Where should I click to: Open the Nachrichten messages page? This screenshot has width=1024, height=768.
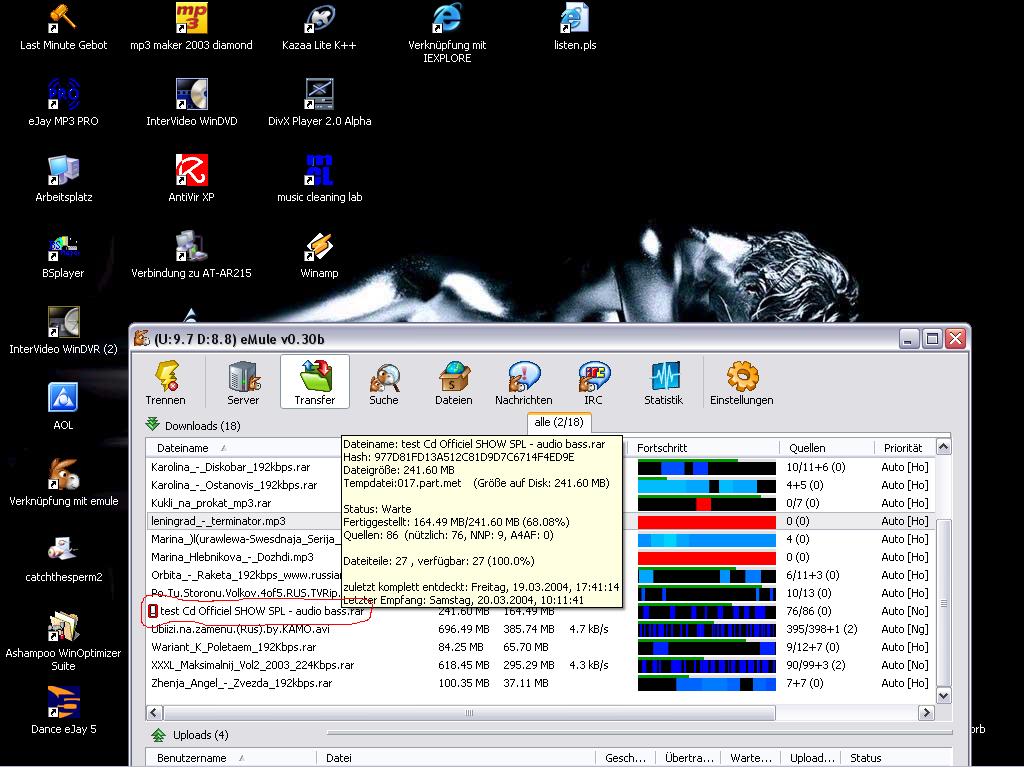point(523,382)
